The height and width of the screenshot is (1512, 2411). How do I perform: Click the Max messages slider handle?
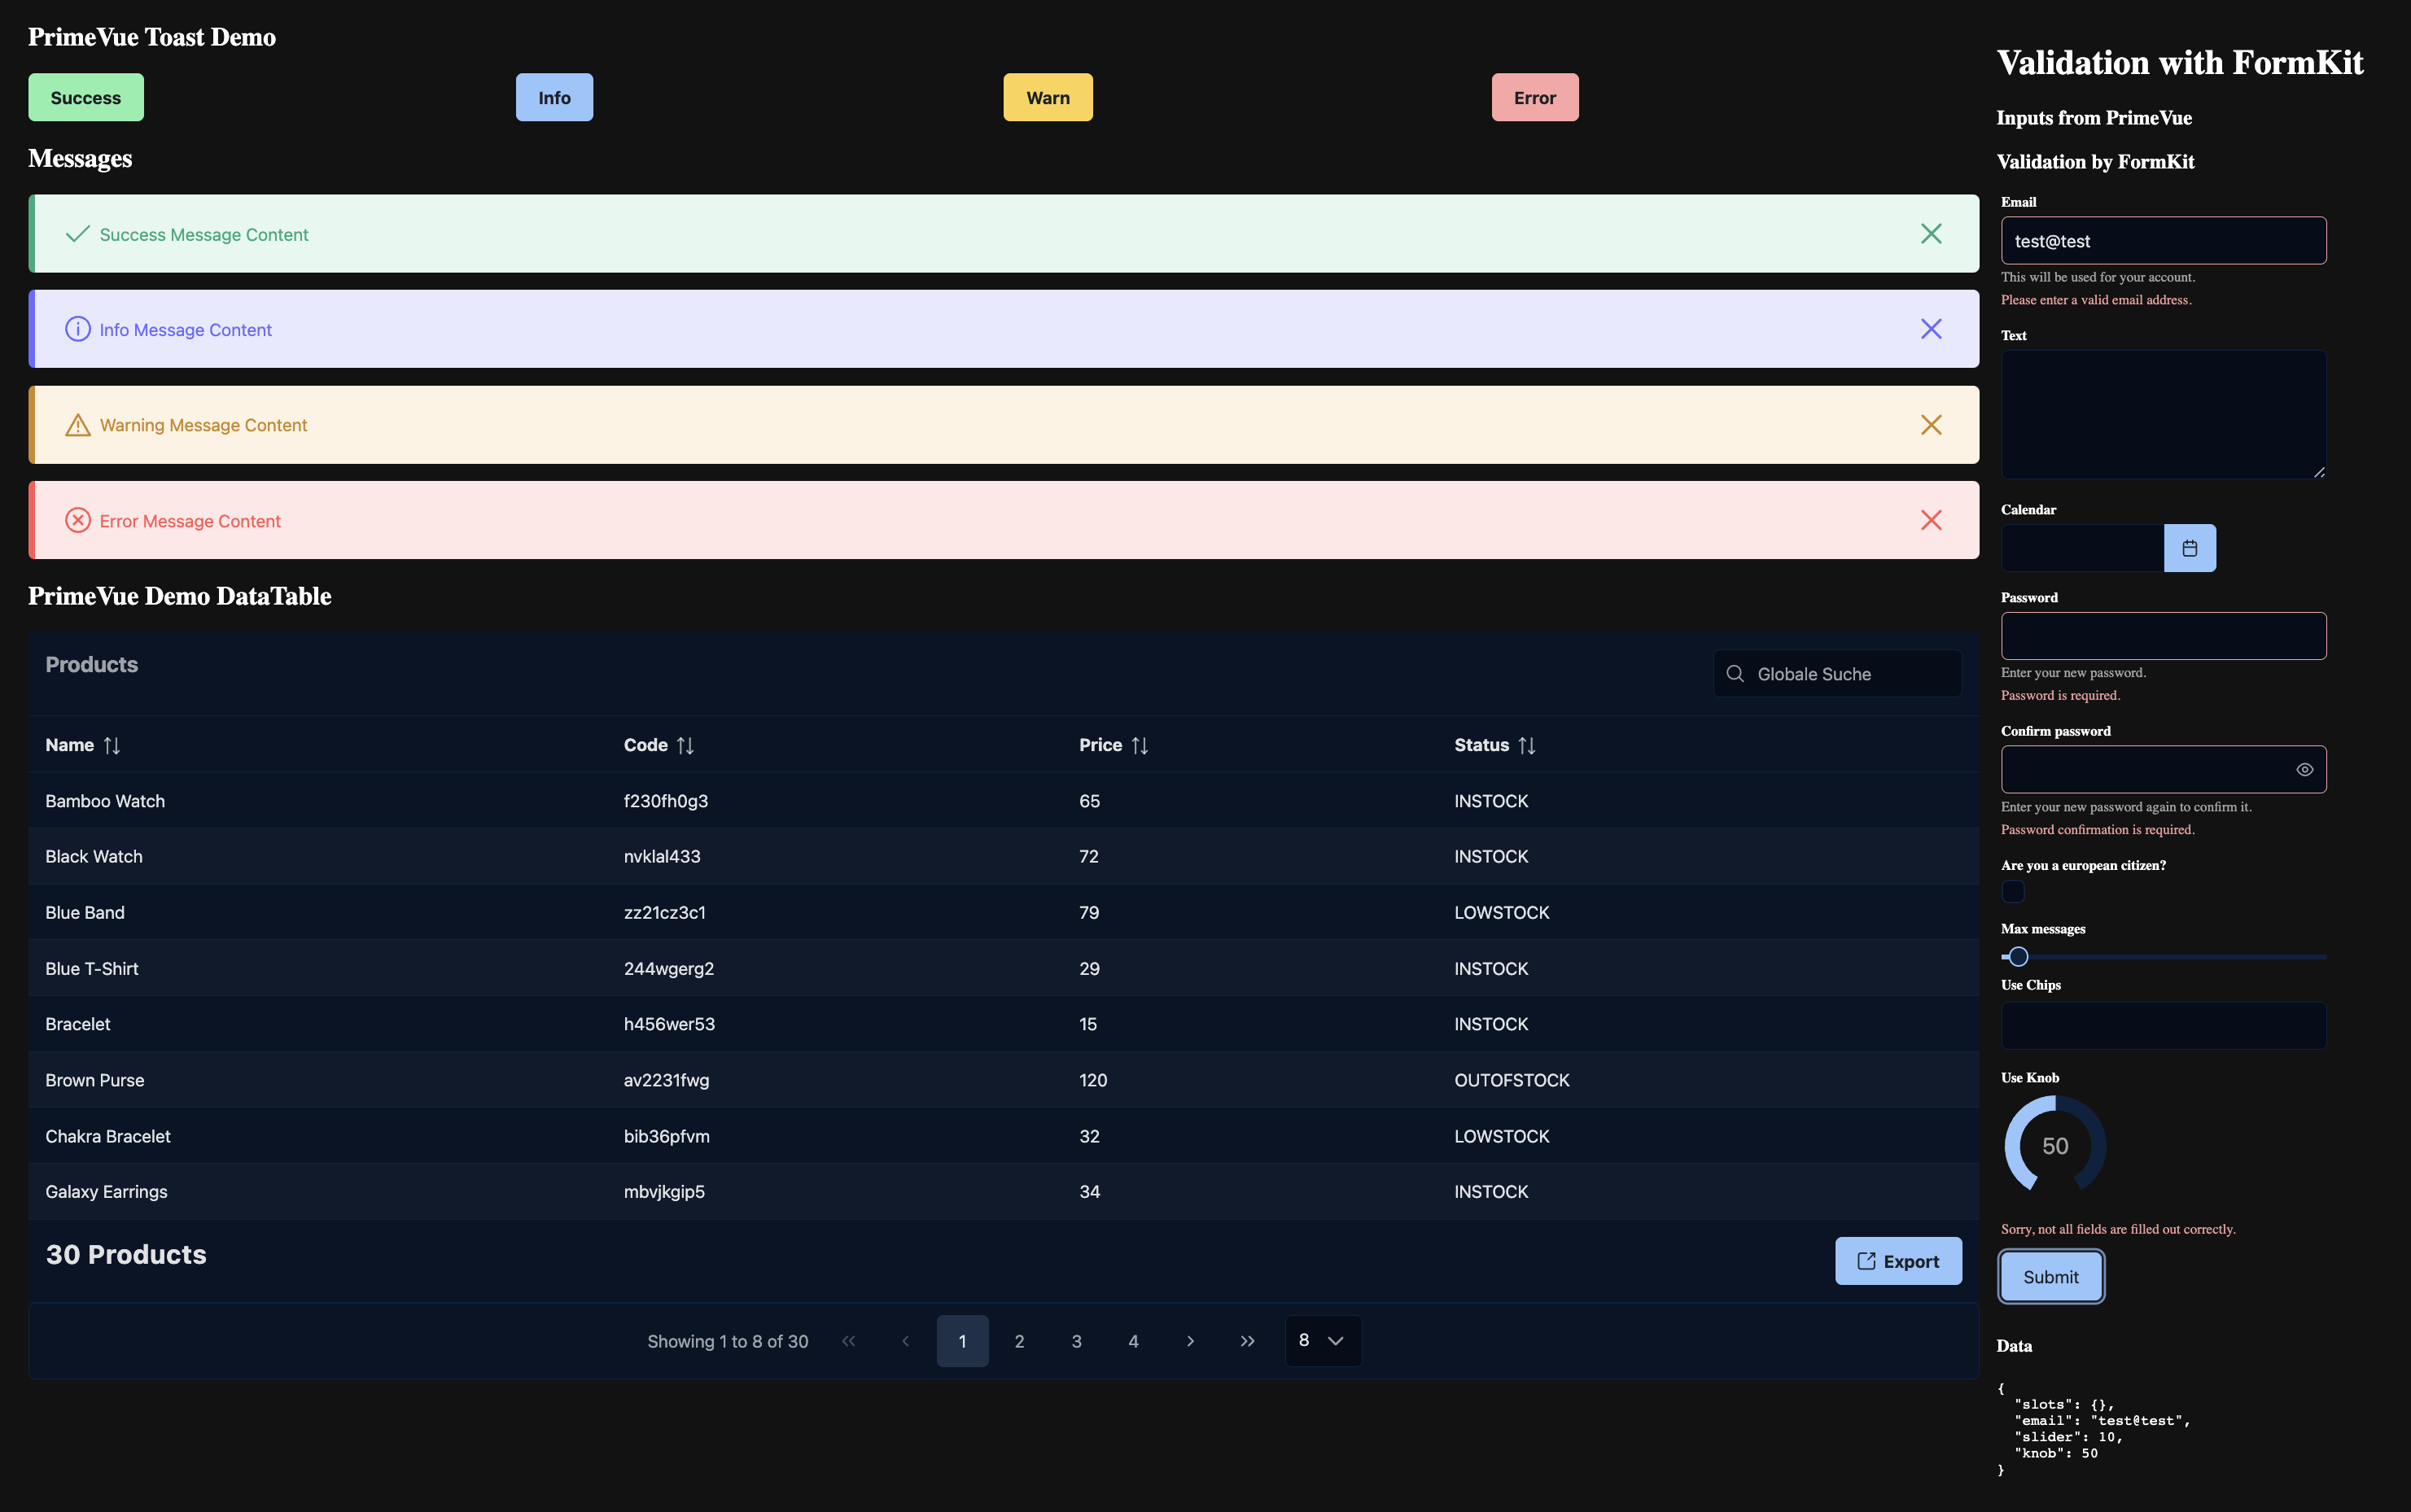click(x=2018, y=957)
